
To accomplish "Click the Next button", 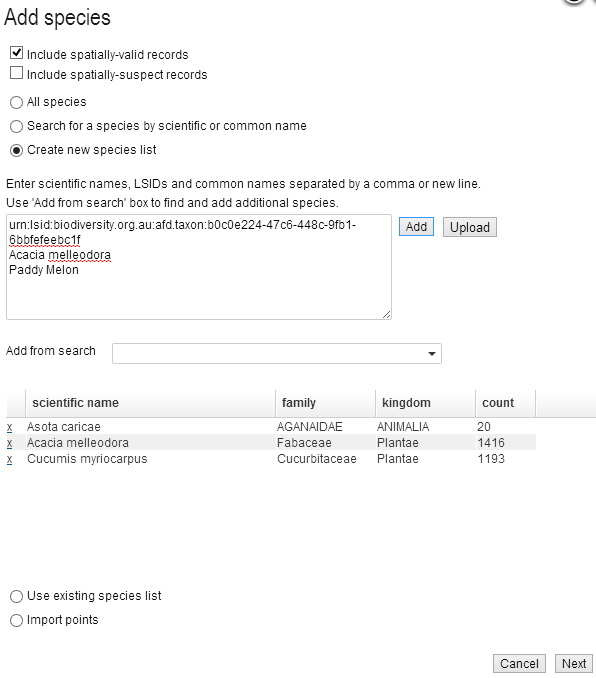I will click(x=574, y=663).
